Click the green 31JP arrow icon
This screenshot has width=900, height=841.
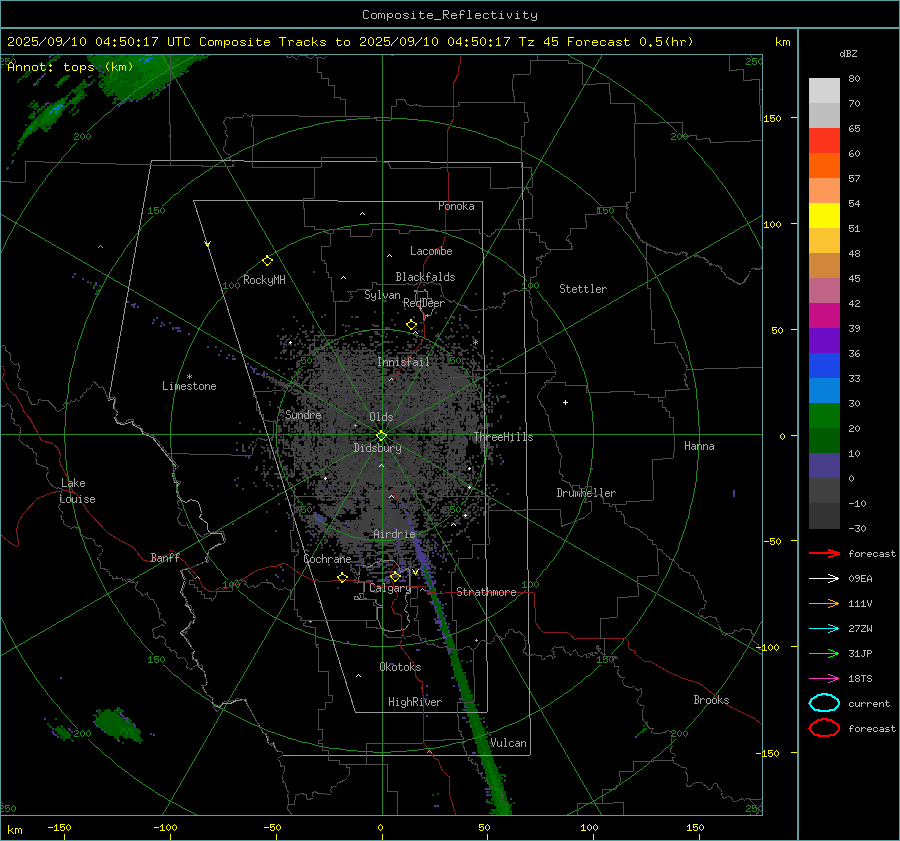click(x=824, y=653)
